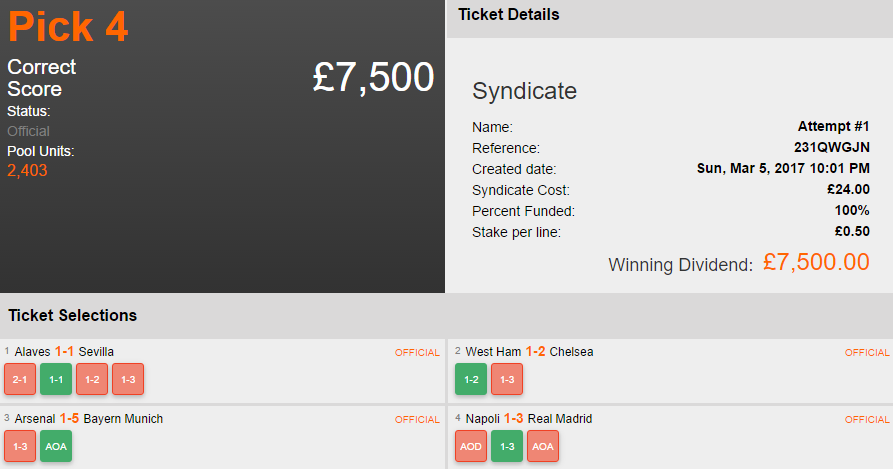Select the green 1-3 chip under Napoli v Real Madrid
893x469 pixels.
pyautogui.click(x=507, y=445)
